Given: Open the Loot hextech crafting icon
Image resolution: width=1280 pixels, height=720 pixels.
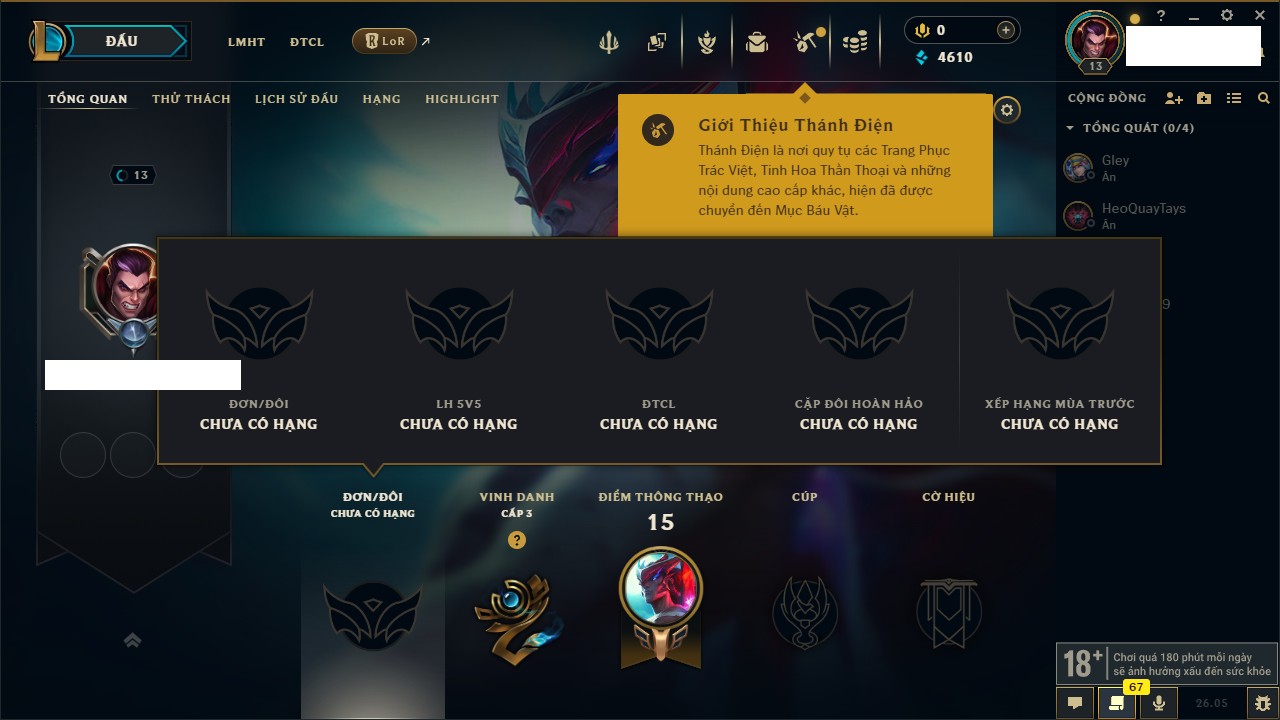Looking at the screenshot, I should coord(707,42).
